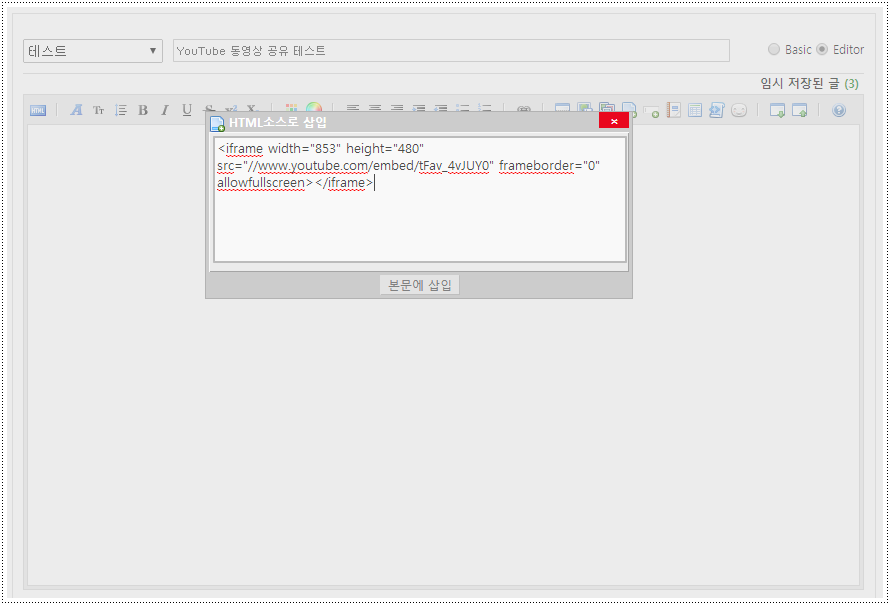Toggle italic formatting
The width and height of the screenshot is (890, 605).
click(x=165, y=111)
